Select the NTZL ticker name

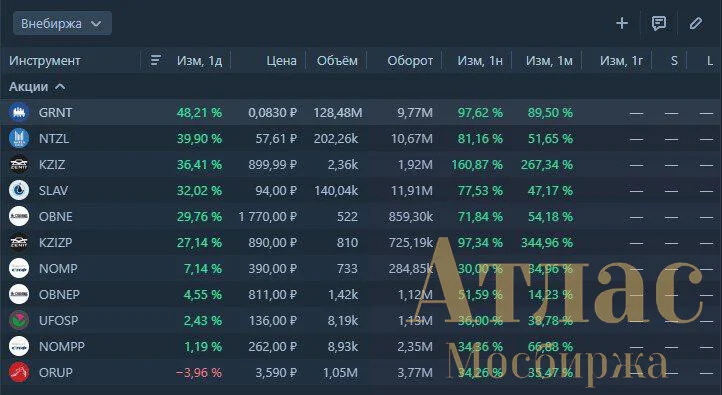(x=54, y=139)
